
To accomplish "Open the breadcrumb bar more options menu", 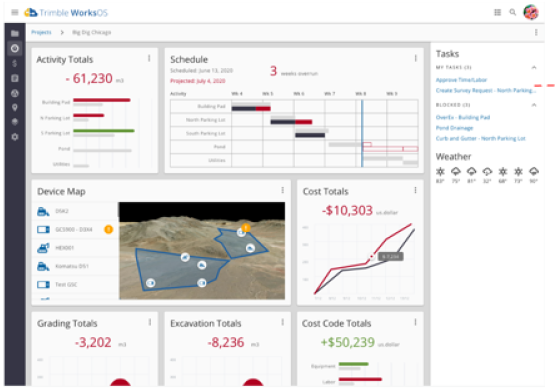I will click(536, 32).
